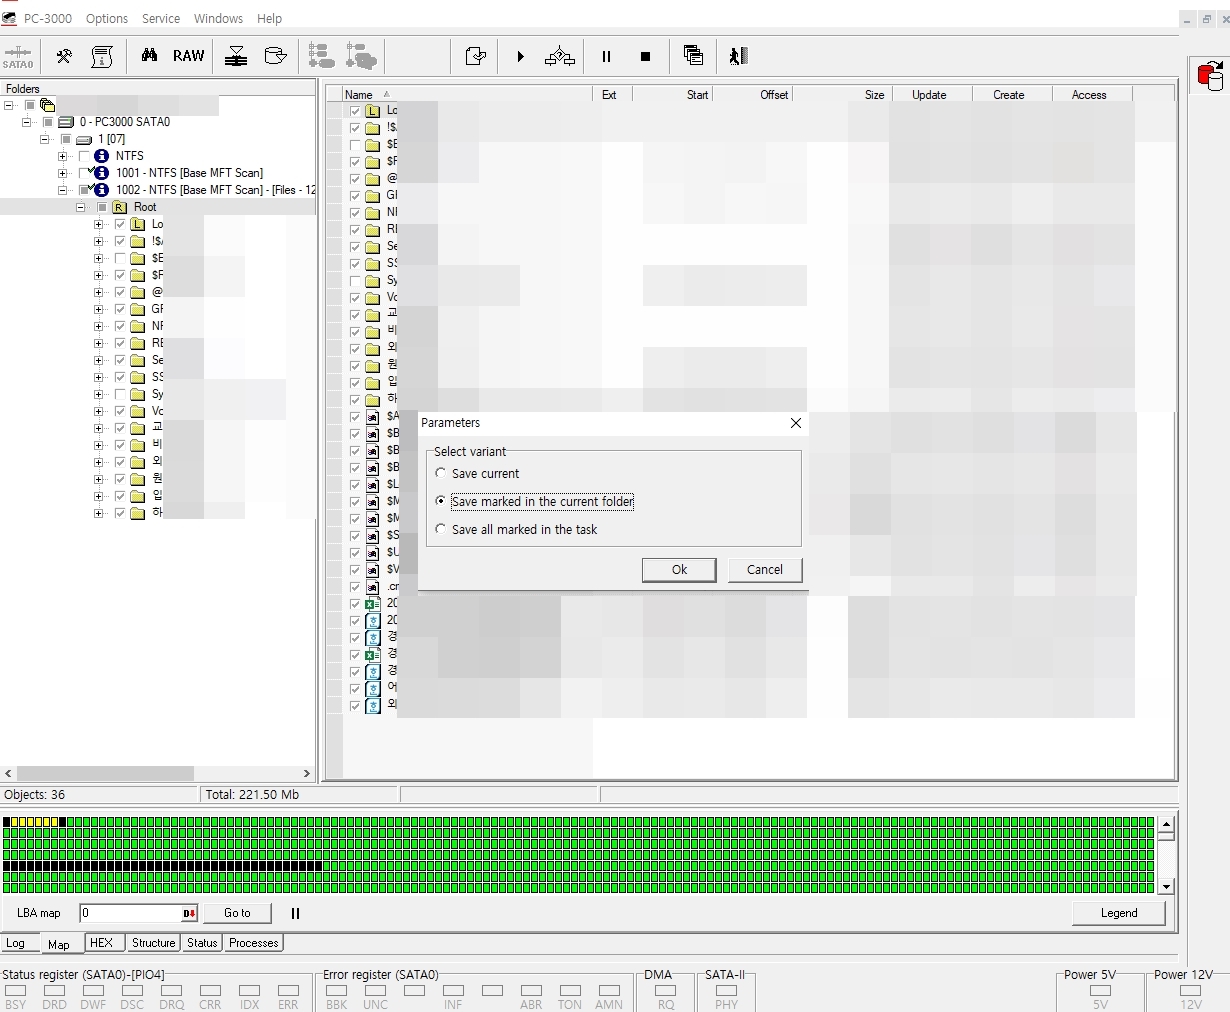Click the red arrow icon in LBA map field
The width and height of the screenshot is (1230, 1012).
click(189, 913)
